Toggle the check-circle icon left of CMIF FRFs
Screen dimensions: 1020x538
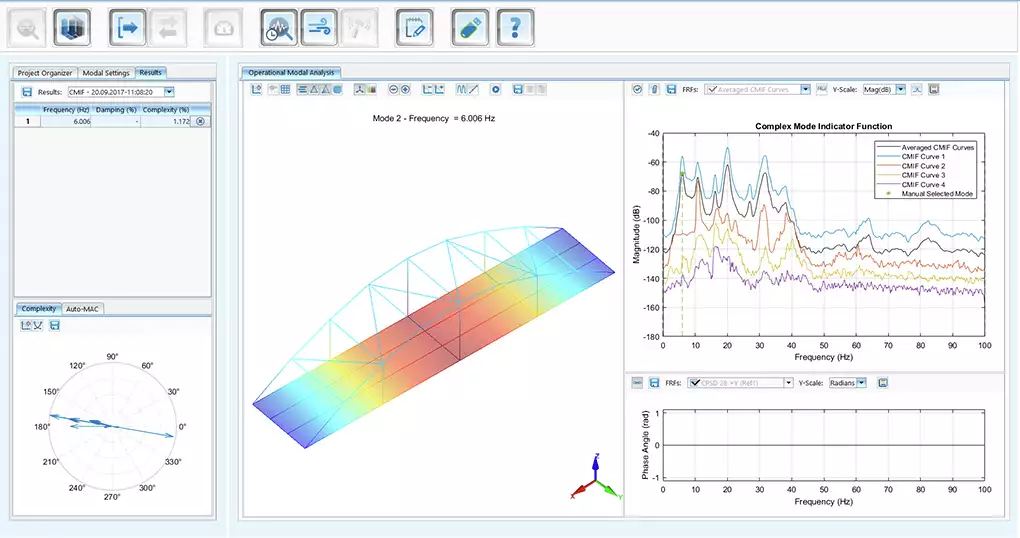638,89
